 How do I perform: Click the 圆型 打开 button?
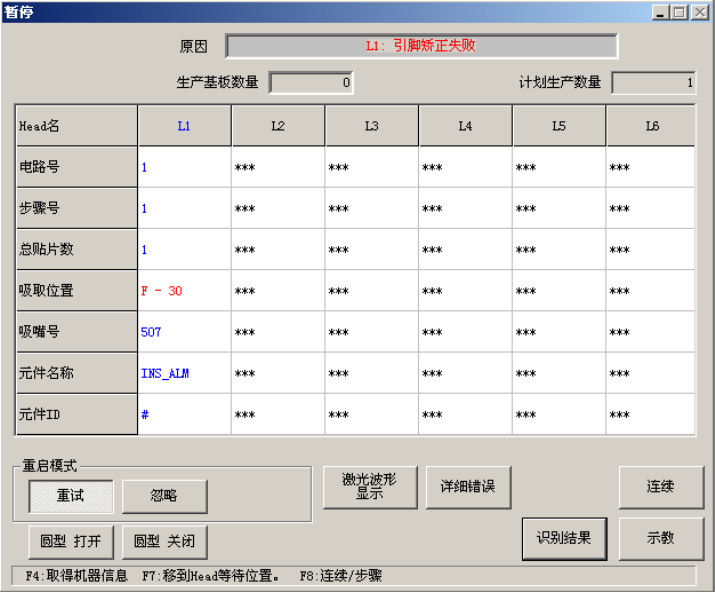71,542
